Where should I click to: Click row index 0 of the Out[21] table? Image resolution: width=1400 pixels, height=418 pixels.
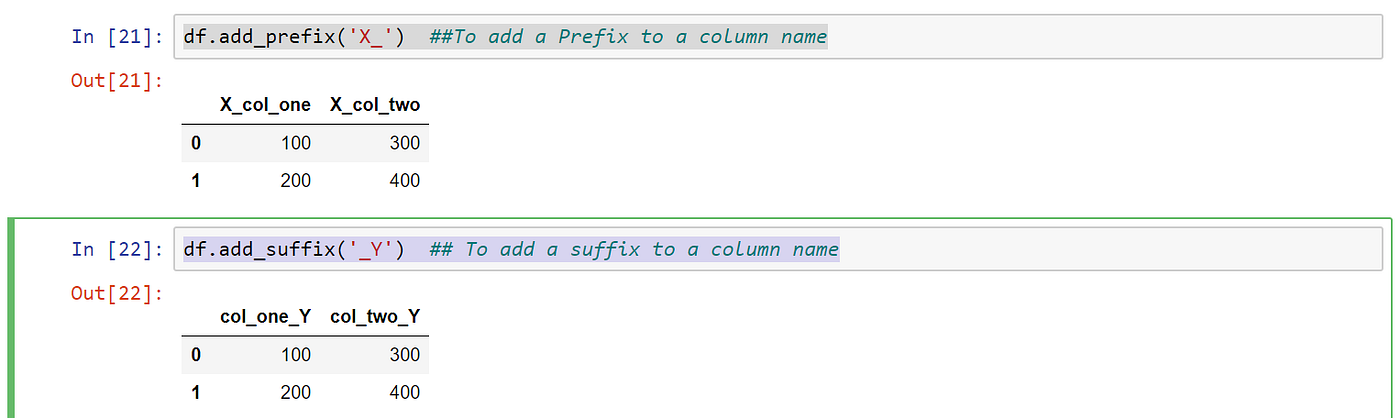tap(196, 143)
